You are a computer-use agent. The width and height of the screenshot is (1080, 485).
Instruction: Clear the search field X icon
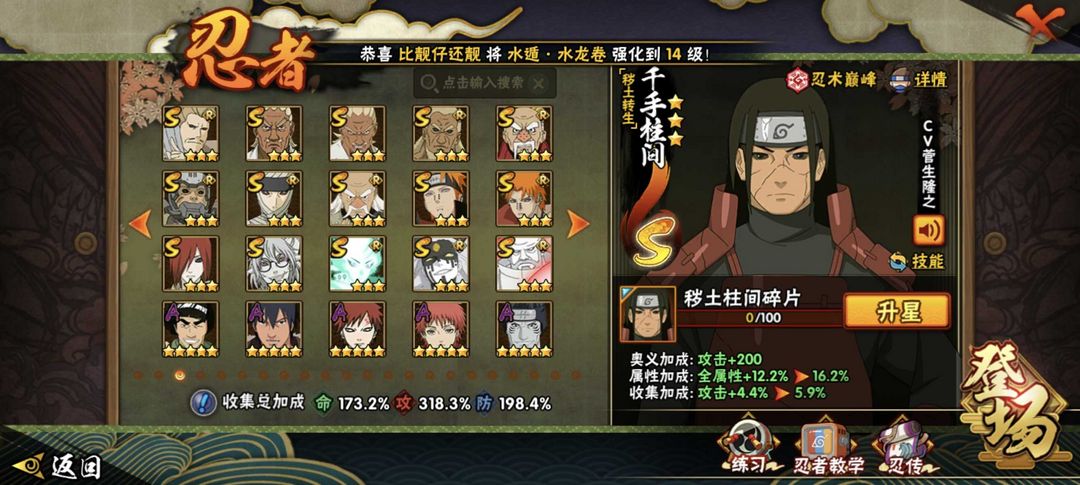coord(539,84)
